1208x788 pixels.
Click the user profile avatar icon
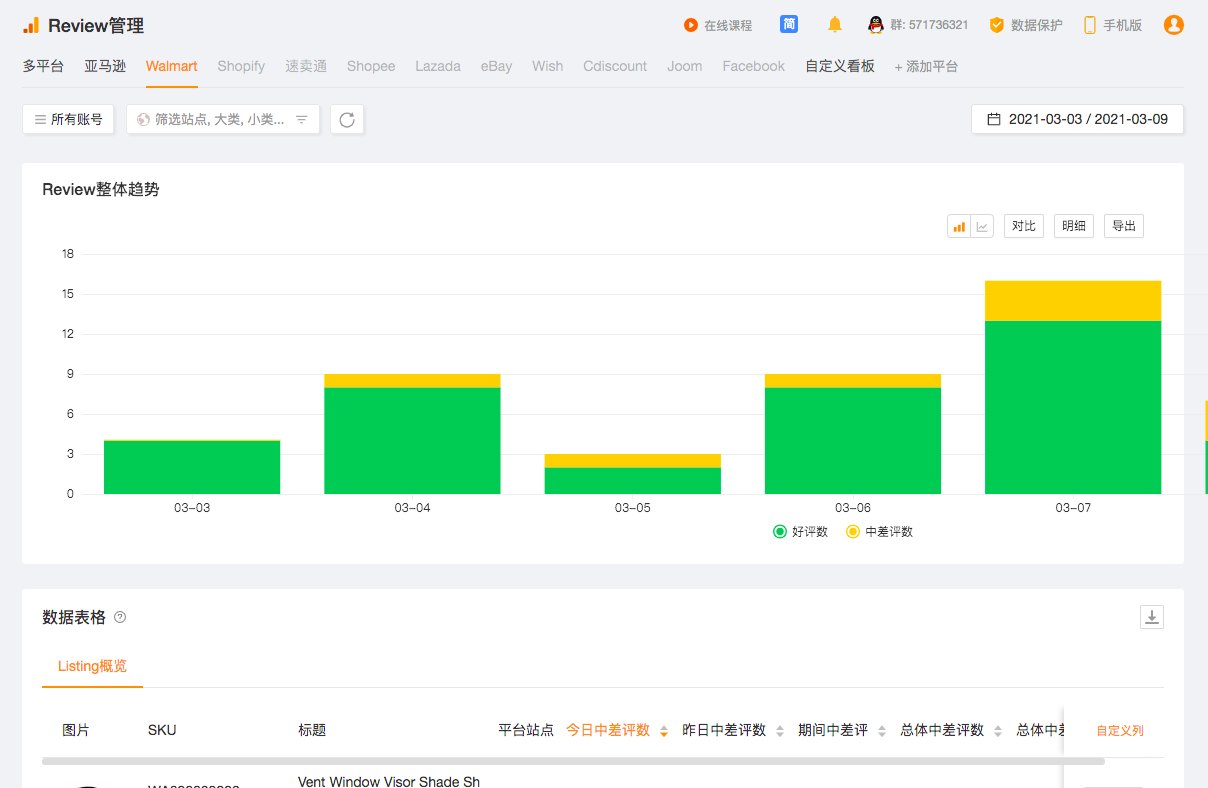[x=1174, y=25]
